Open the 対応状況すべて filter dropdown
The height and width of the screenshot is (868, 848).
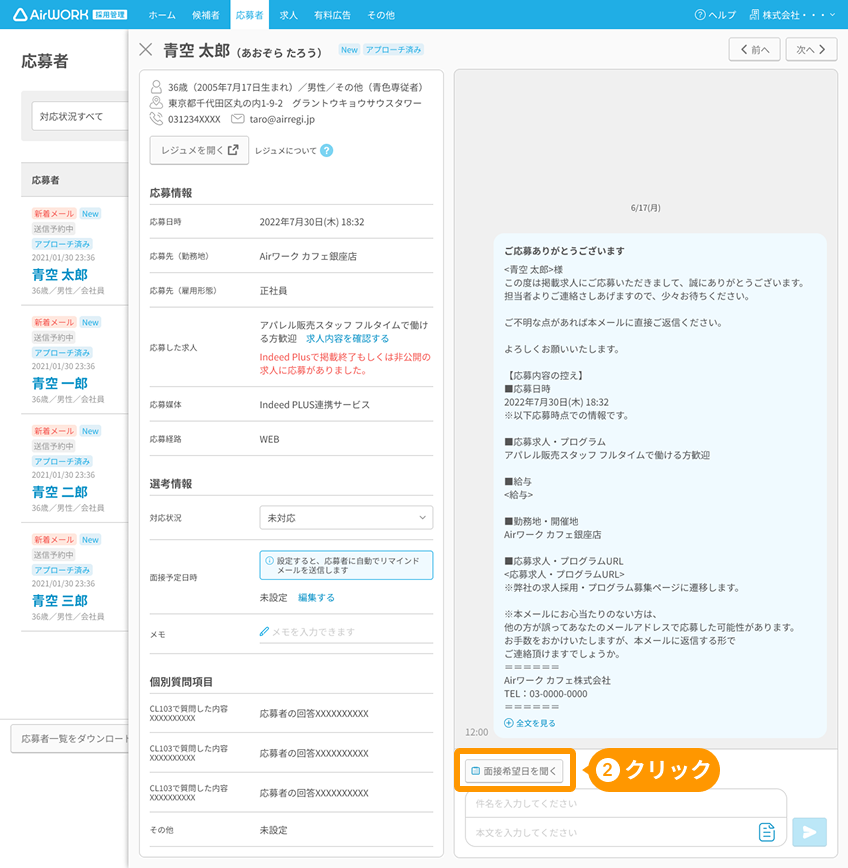point(80,116)
